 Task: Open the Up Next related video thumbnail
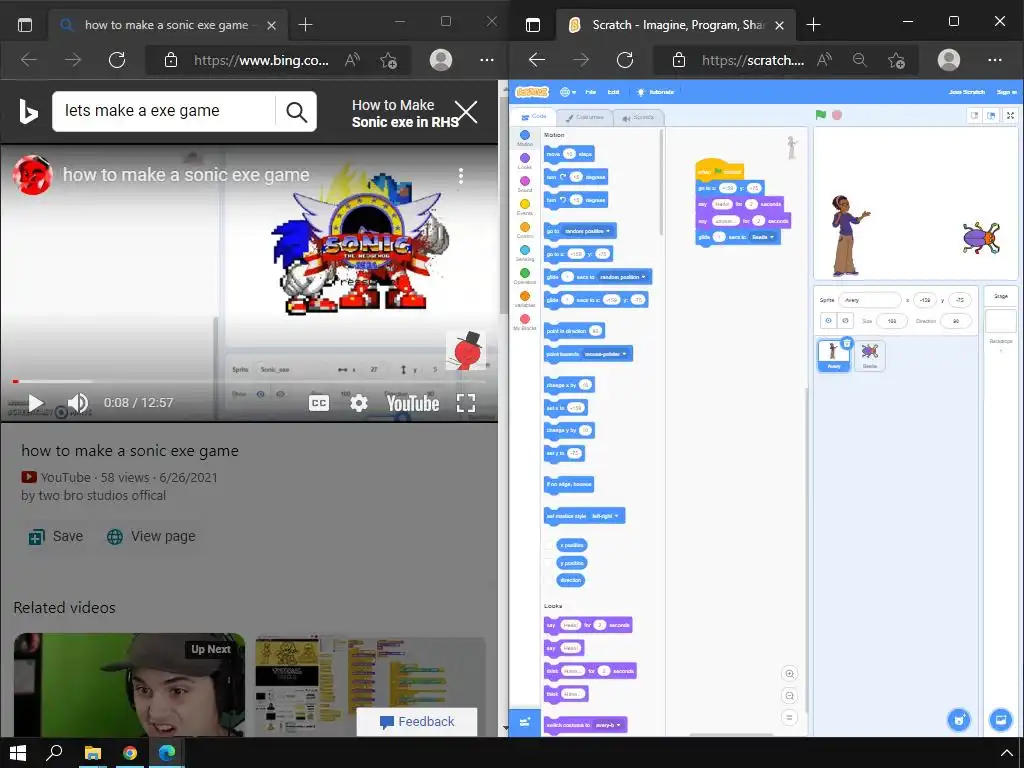pyautogui.click(x=129, y=685)
